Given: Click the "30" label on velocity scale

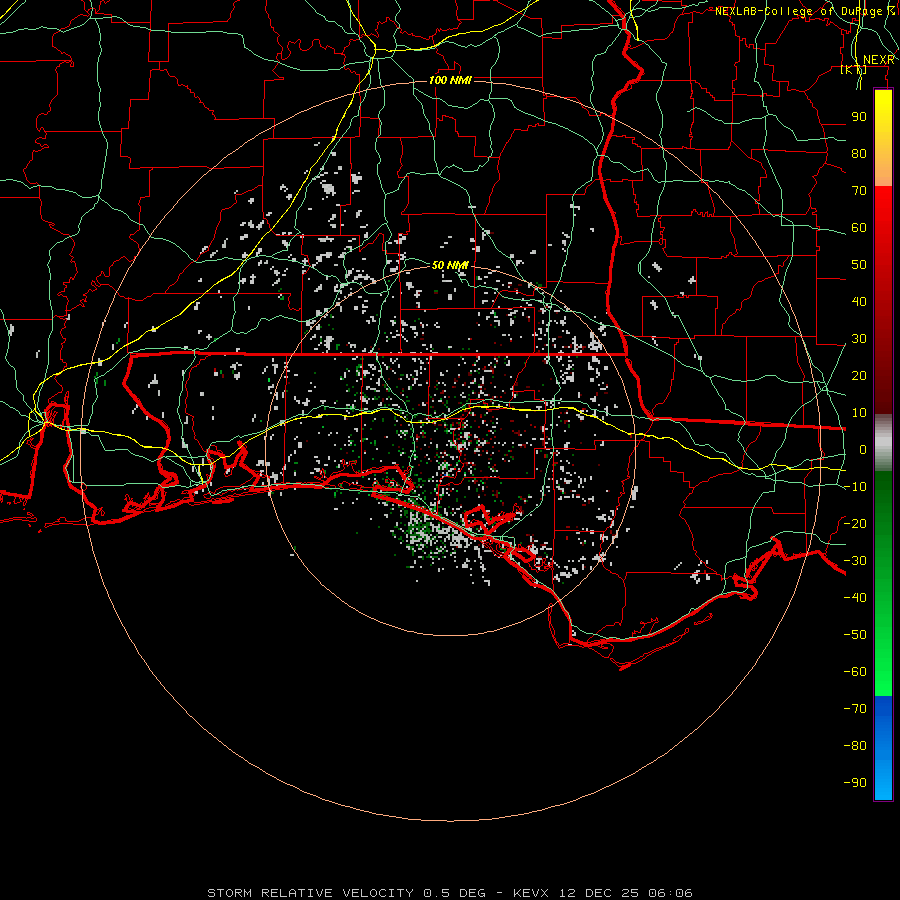Looking at the screenshot, I should (859, 339).
